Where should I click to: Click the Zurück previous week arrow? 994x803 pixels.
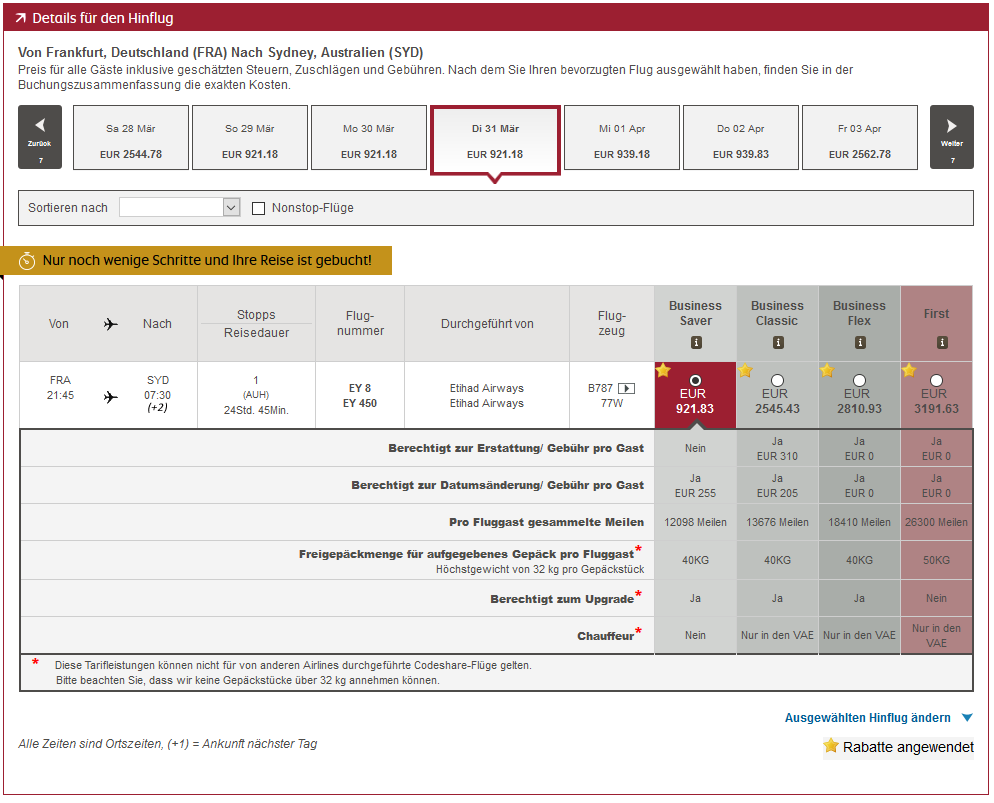(x=40, y=137)
